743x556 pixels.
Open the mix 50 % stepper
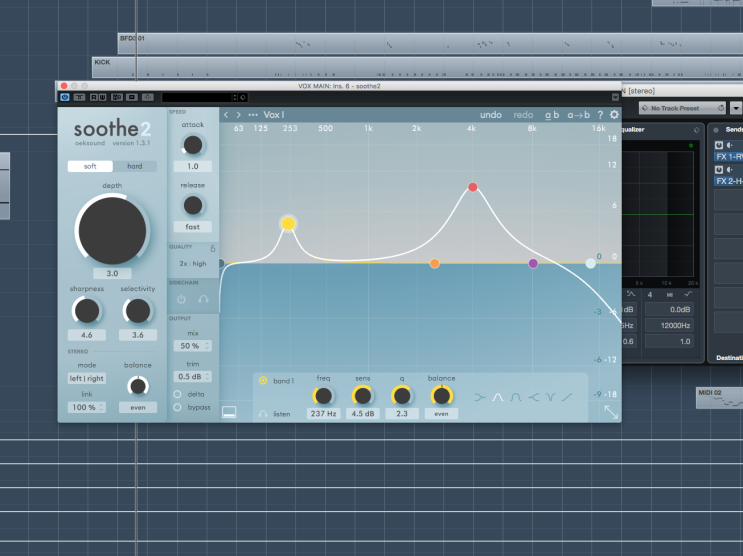click(192, 346)
